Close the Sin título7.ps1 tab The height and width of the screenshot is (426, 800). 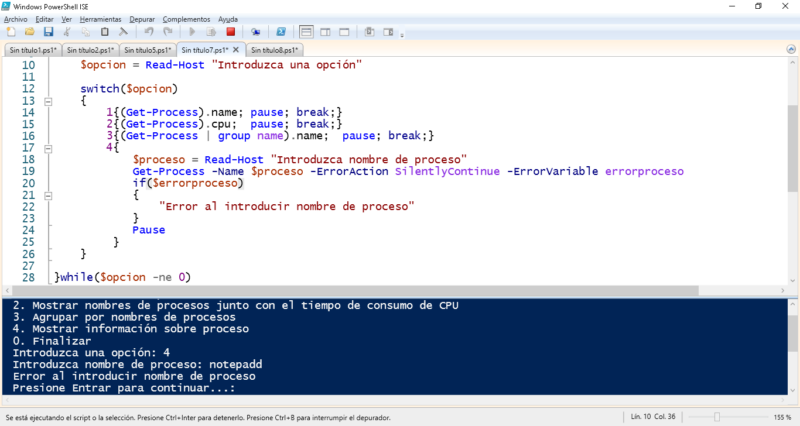click(236, 49)
